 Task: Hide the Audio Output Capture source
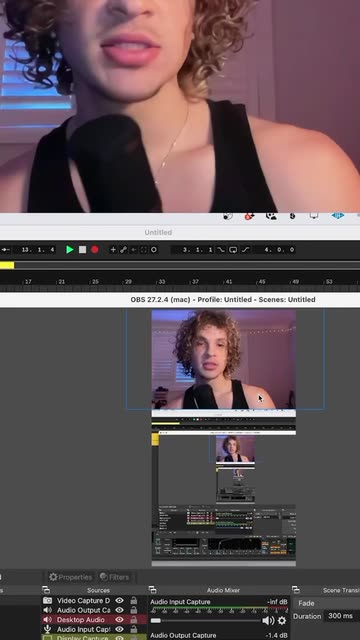tap(119, 610)
